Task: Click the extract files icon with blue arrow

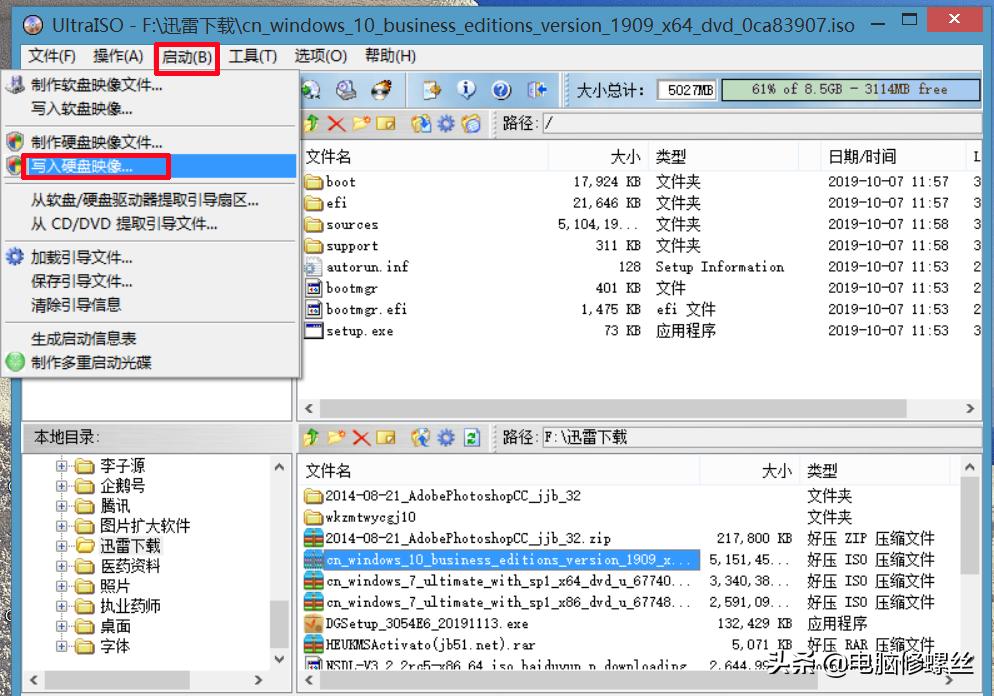Action: point(421,124)
